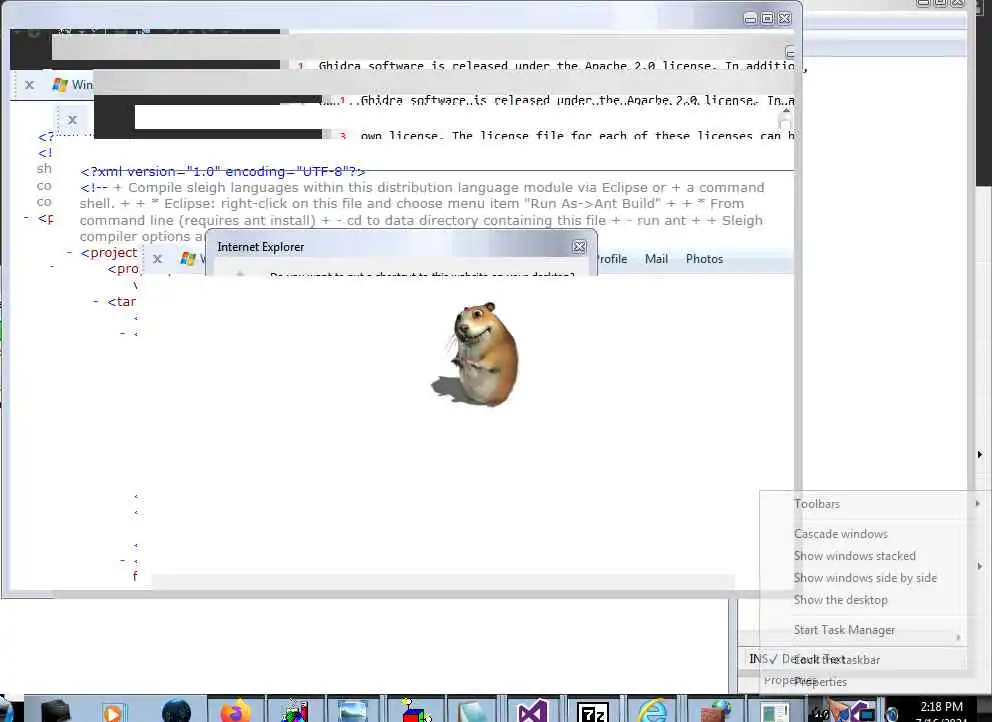
Task: Click the colored cubes taskbar icon
Action: click(x=414, y=711)
